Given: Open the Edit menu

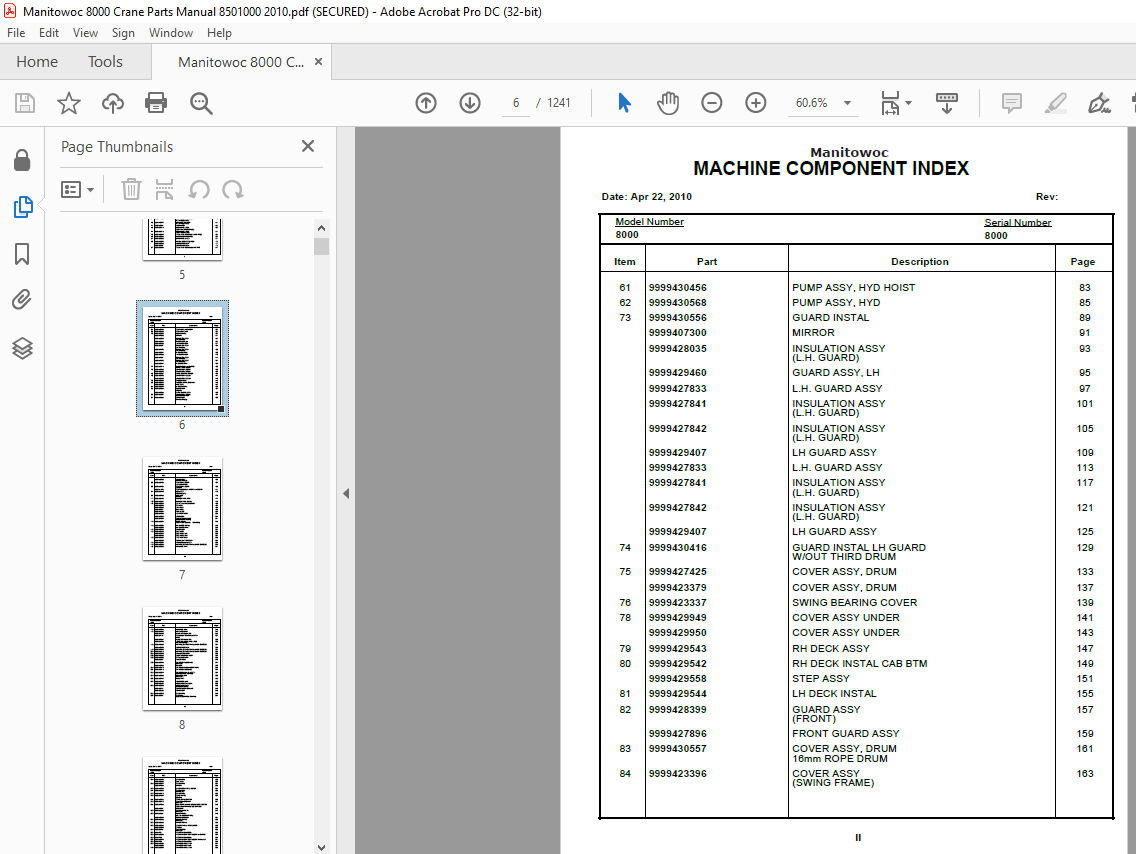Looking at the screenshot, I should pos(49,33).
